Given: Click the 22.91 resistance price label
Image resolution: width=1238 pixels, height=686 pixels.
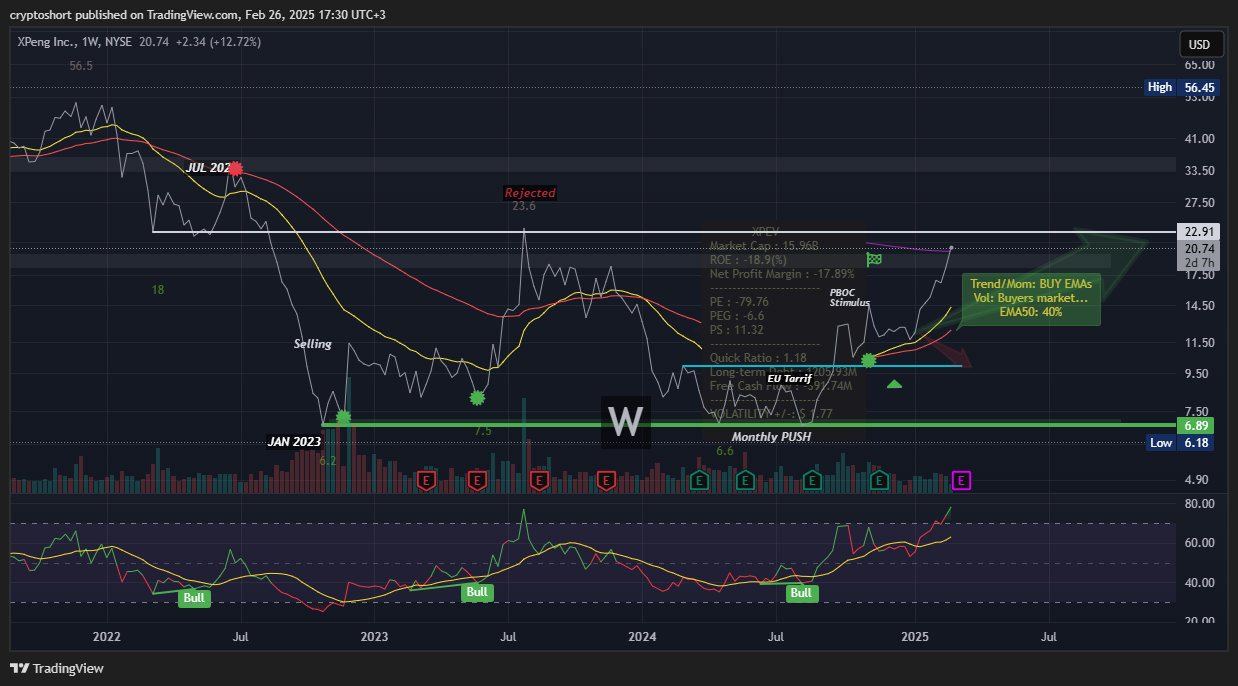Looking at the screenshot, I should click(1198, 232).
